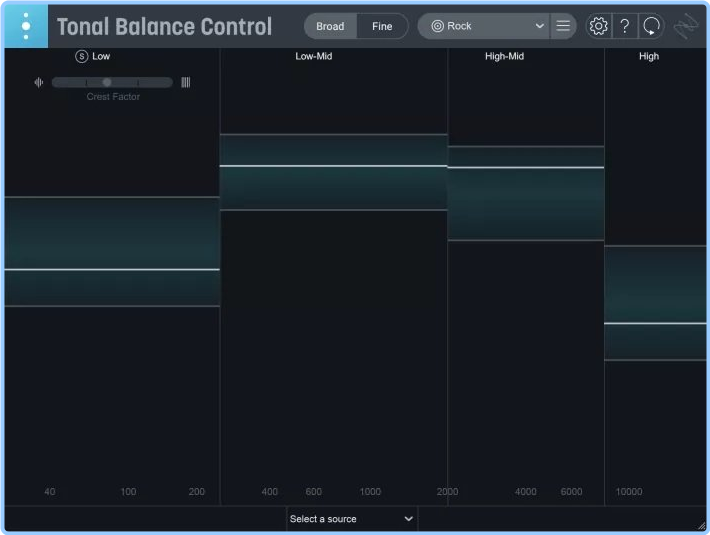
Task: Open the settings gear
Action: pos(598,26)
